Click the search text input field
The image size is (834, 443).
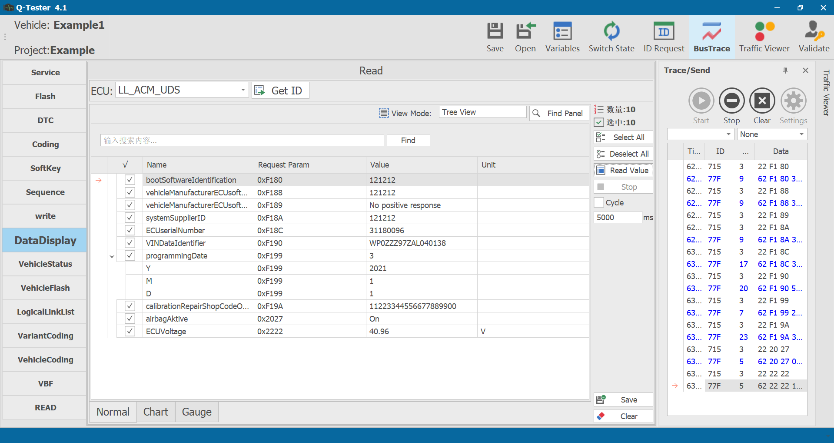coord(242,141)
